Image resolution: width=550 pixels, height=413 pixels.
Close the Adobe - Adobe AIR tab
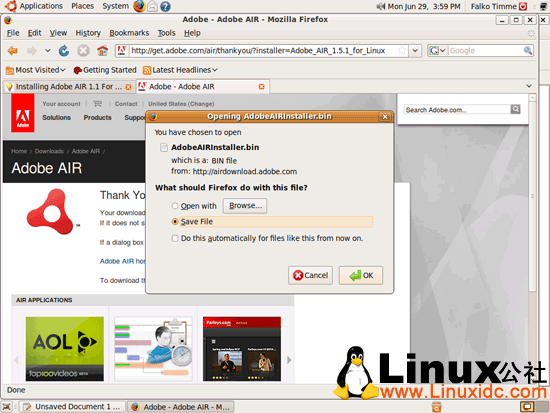pyautogui.click(x=261, y=87)
